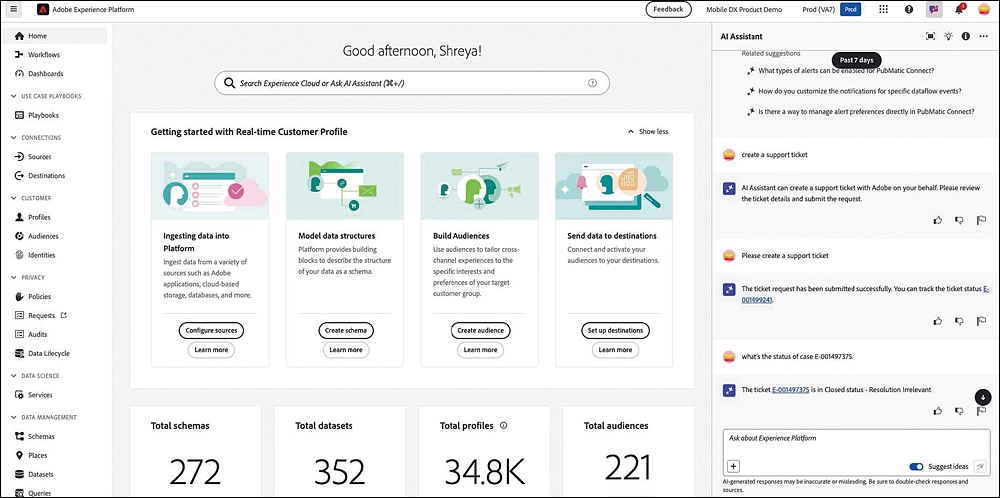Image resolution: width=1000 pixels, height=498 pixels.
Task: Click the plus attach button in chat box
Action: [x=733, y=466]
